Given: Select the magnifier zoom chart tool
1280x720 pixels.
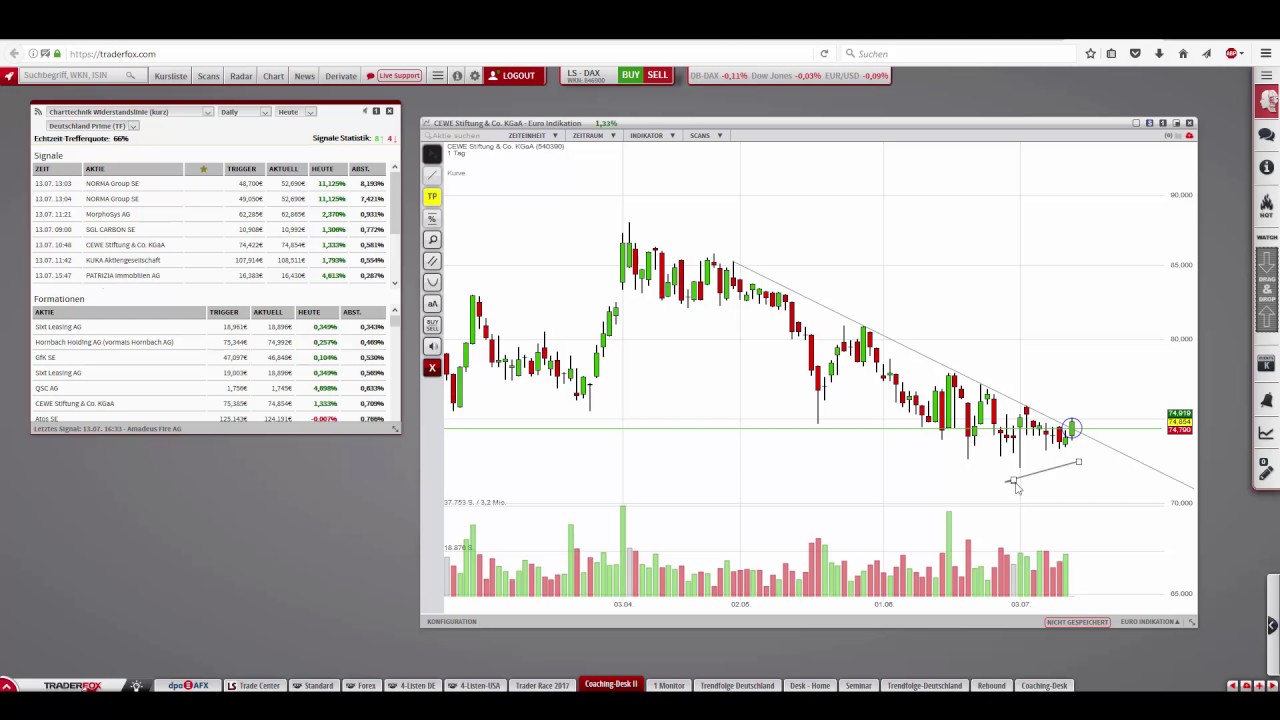Looking at the screenshot, I should 432,240.
